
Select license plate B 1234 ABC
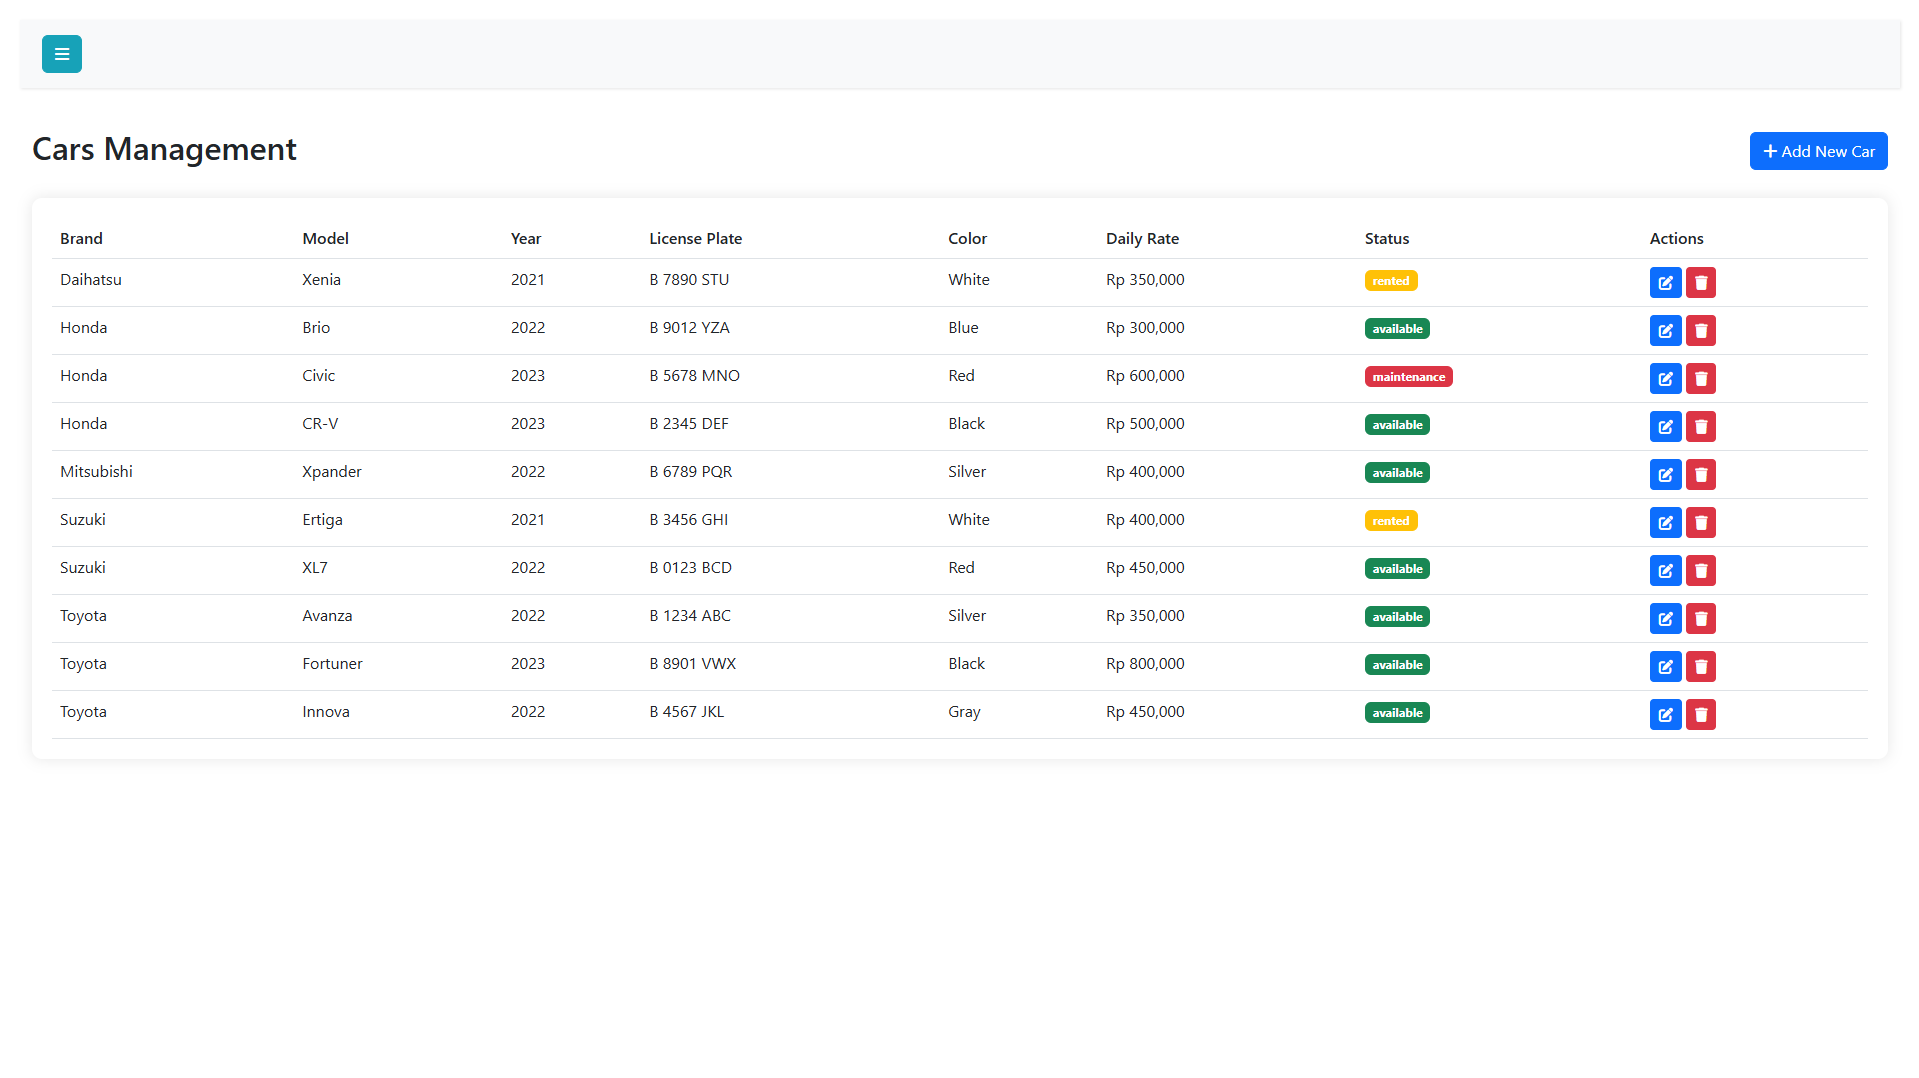pyautogui.click(x=690, y=616)
